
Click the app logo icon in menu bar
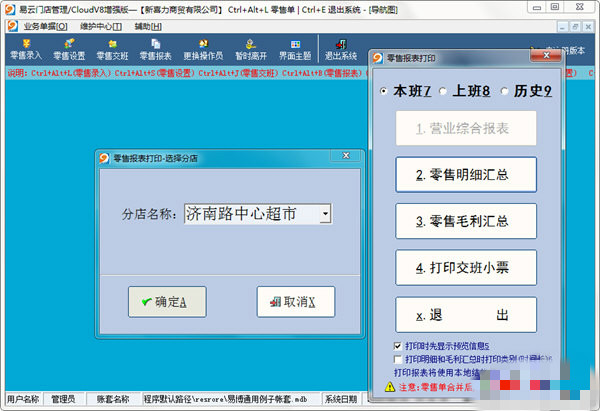pyautogui.click(x=12, y=26)
